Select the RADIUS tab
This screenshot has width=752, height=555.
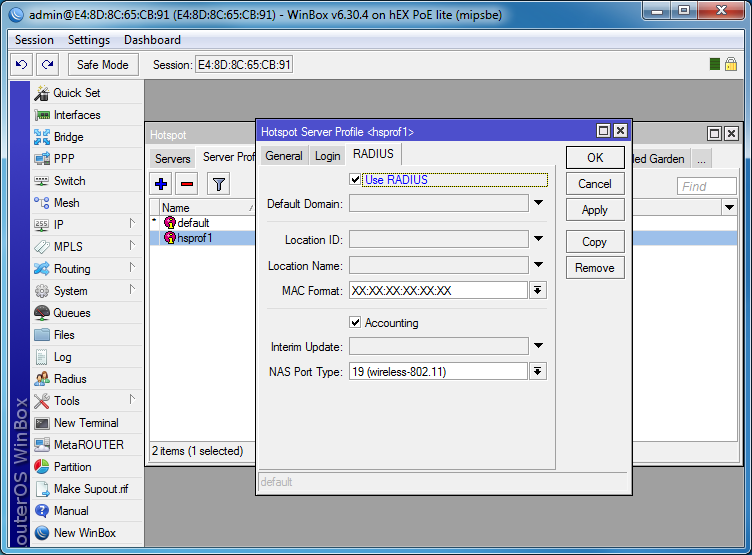pyautogui.click(x=374, y=154)
